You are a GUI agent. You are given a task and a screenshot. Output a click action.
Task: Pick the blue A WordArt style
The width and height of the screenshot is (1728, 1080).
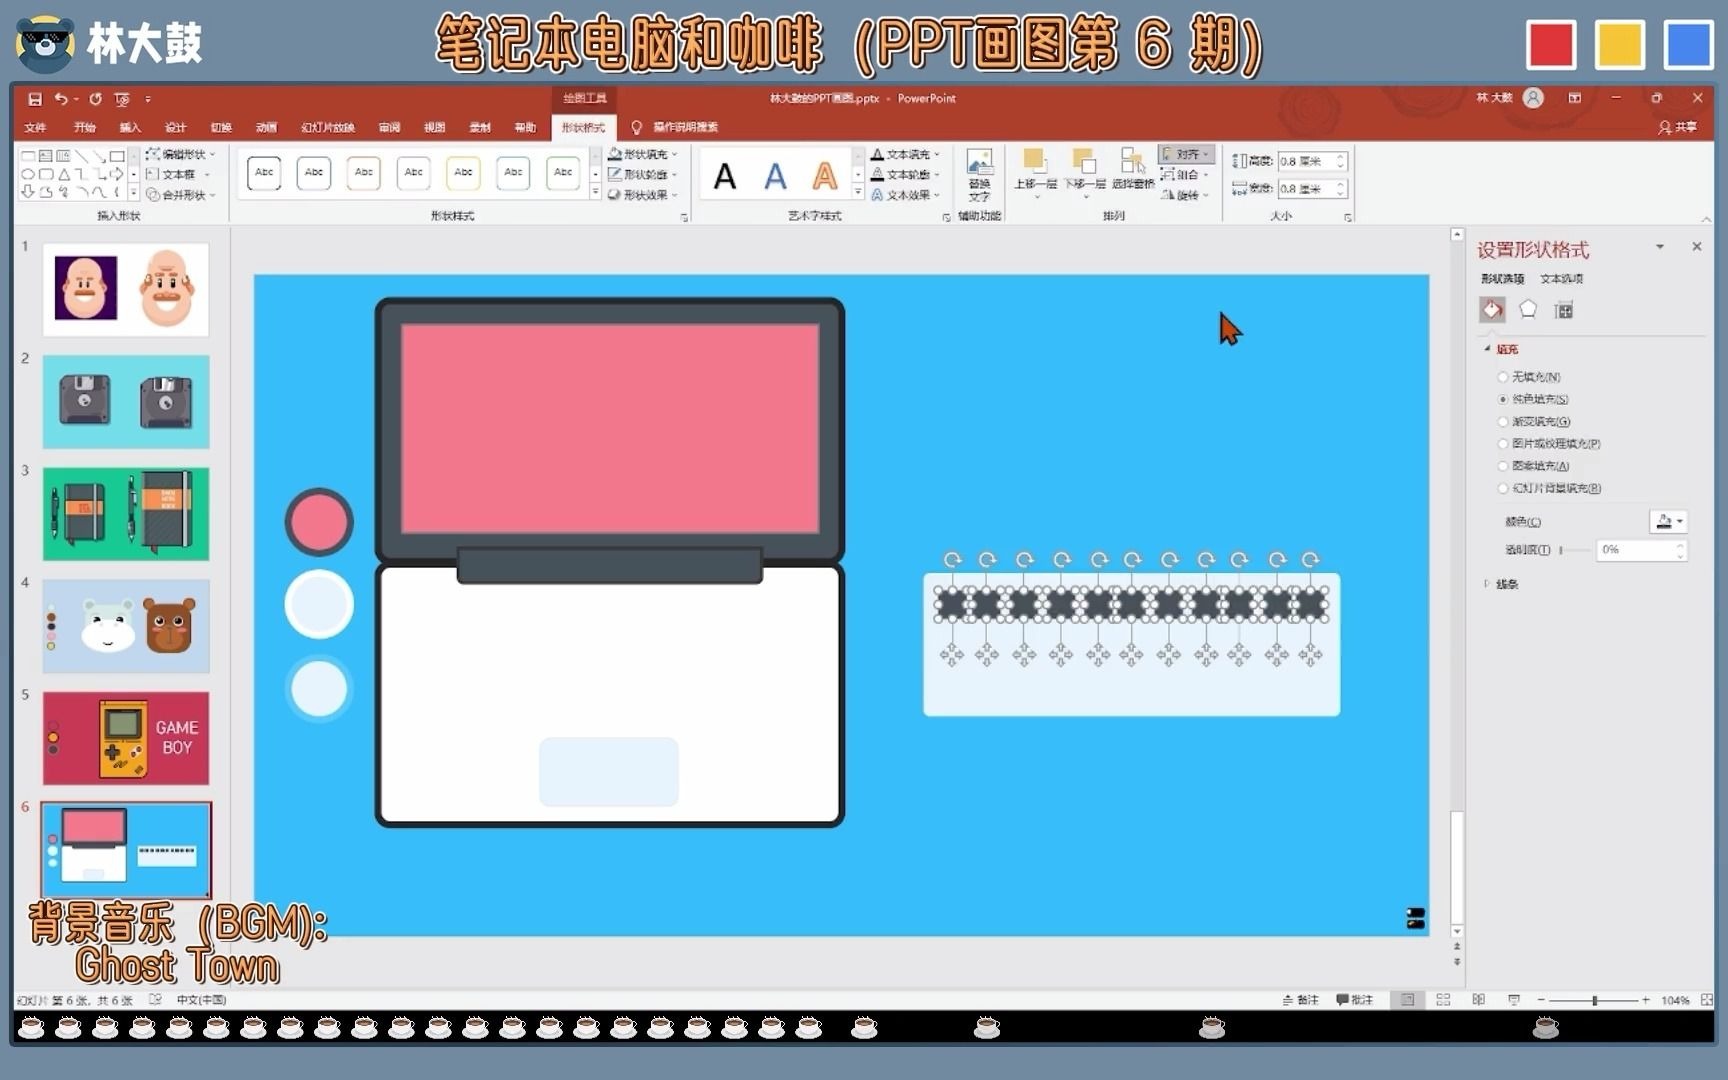pos(775,177)
